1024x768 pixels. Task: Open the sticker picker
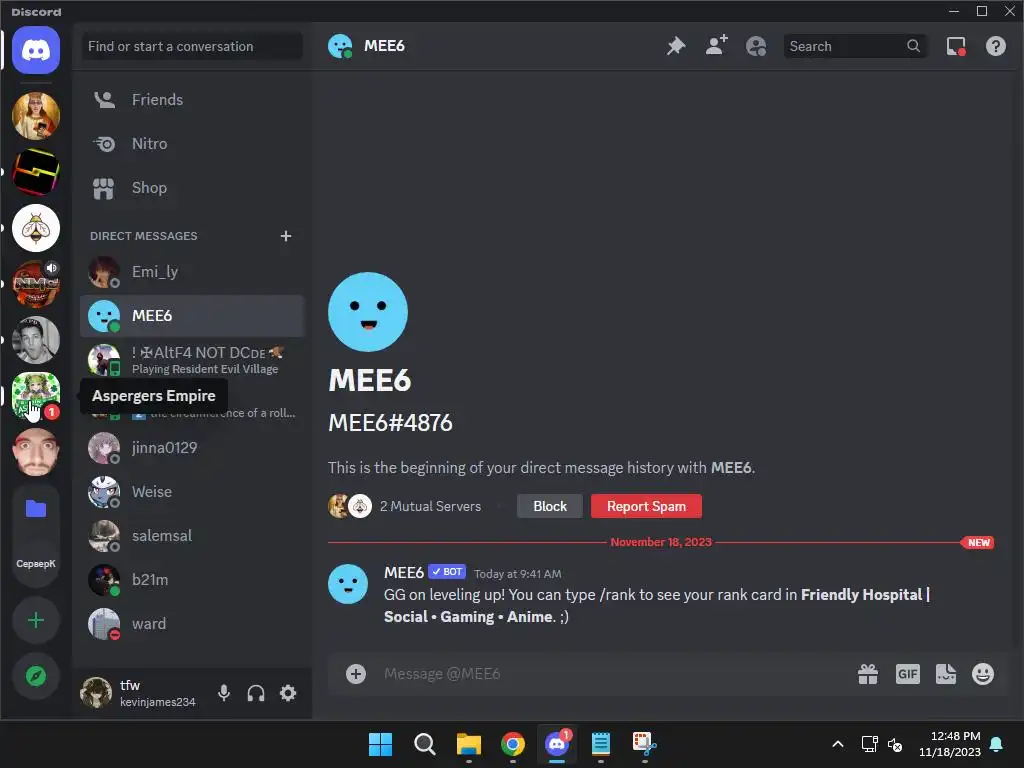[x=945, y=674]
